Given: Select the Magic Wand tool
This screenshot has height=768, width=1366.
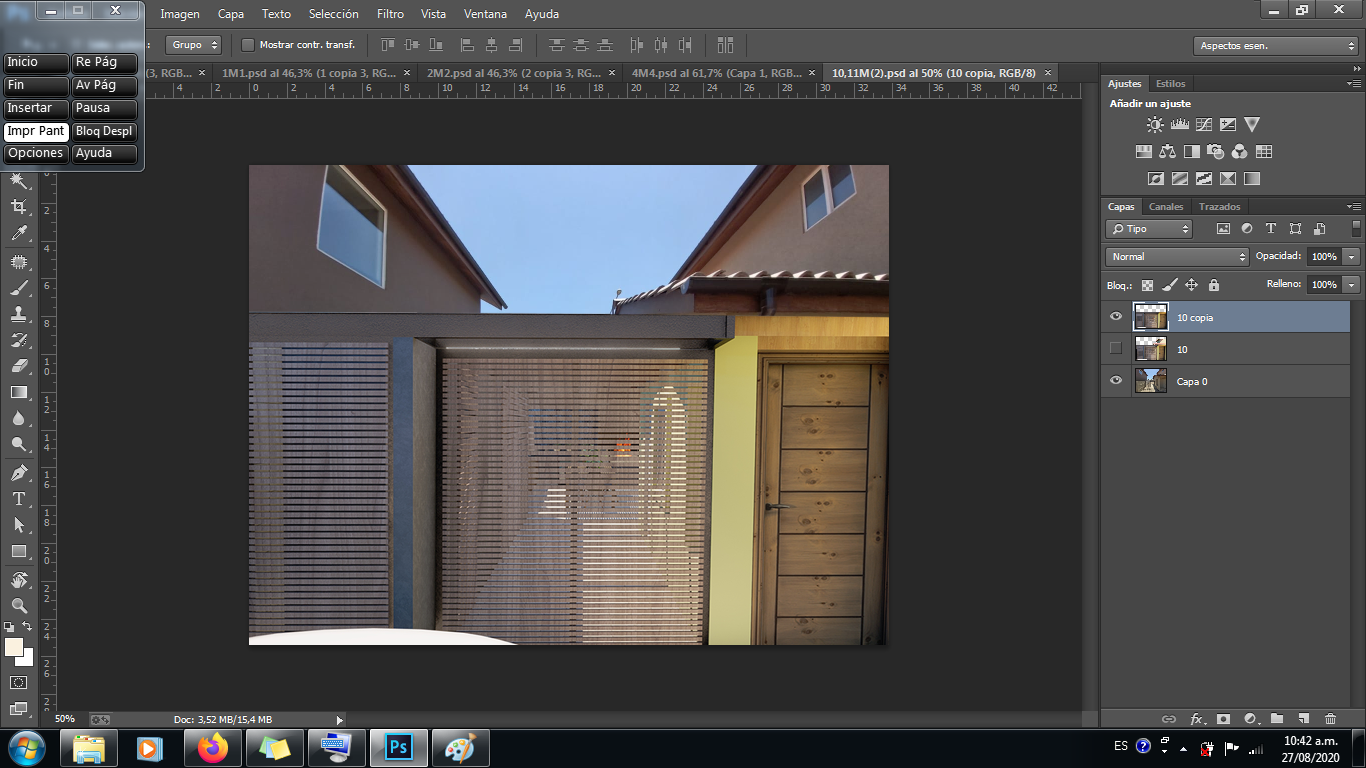Looking at the screenshot, I should 19,180.
